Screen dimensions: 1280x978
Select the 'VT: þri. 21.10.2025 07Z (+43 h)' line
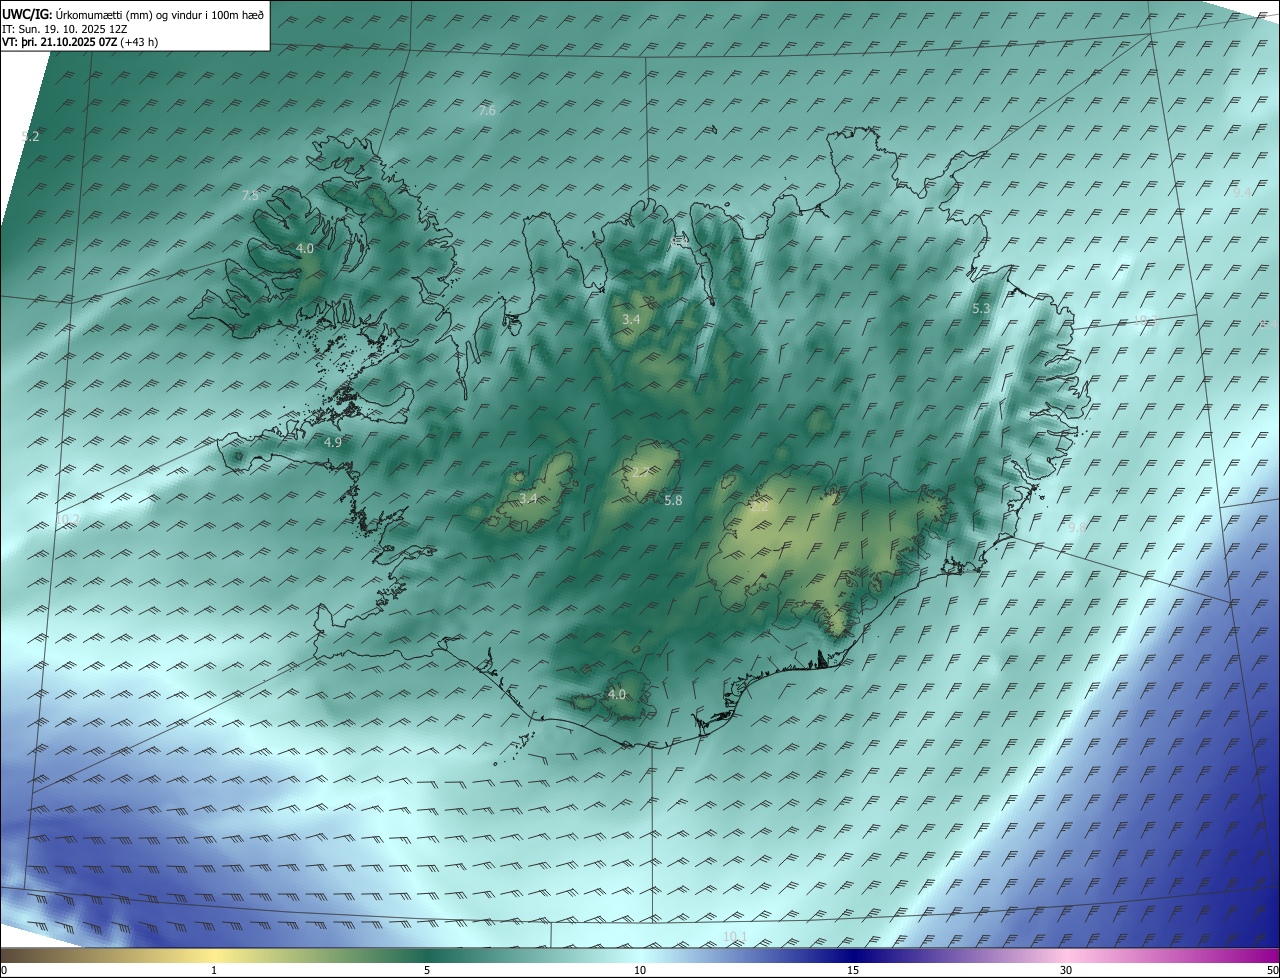(x=79, y=42)
